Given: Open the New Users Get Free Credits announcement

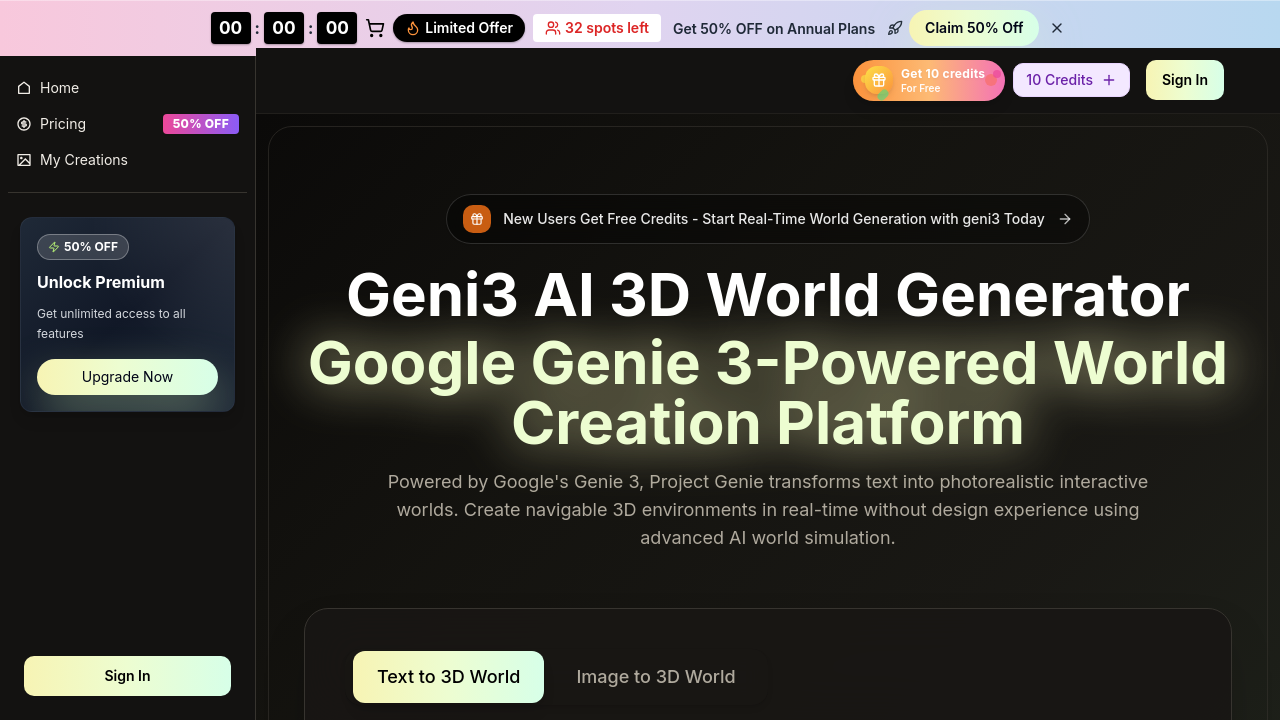Looking at the screenshot, I should [x=768, y=219].
